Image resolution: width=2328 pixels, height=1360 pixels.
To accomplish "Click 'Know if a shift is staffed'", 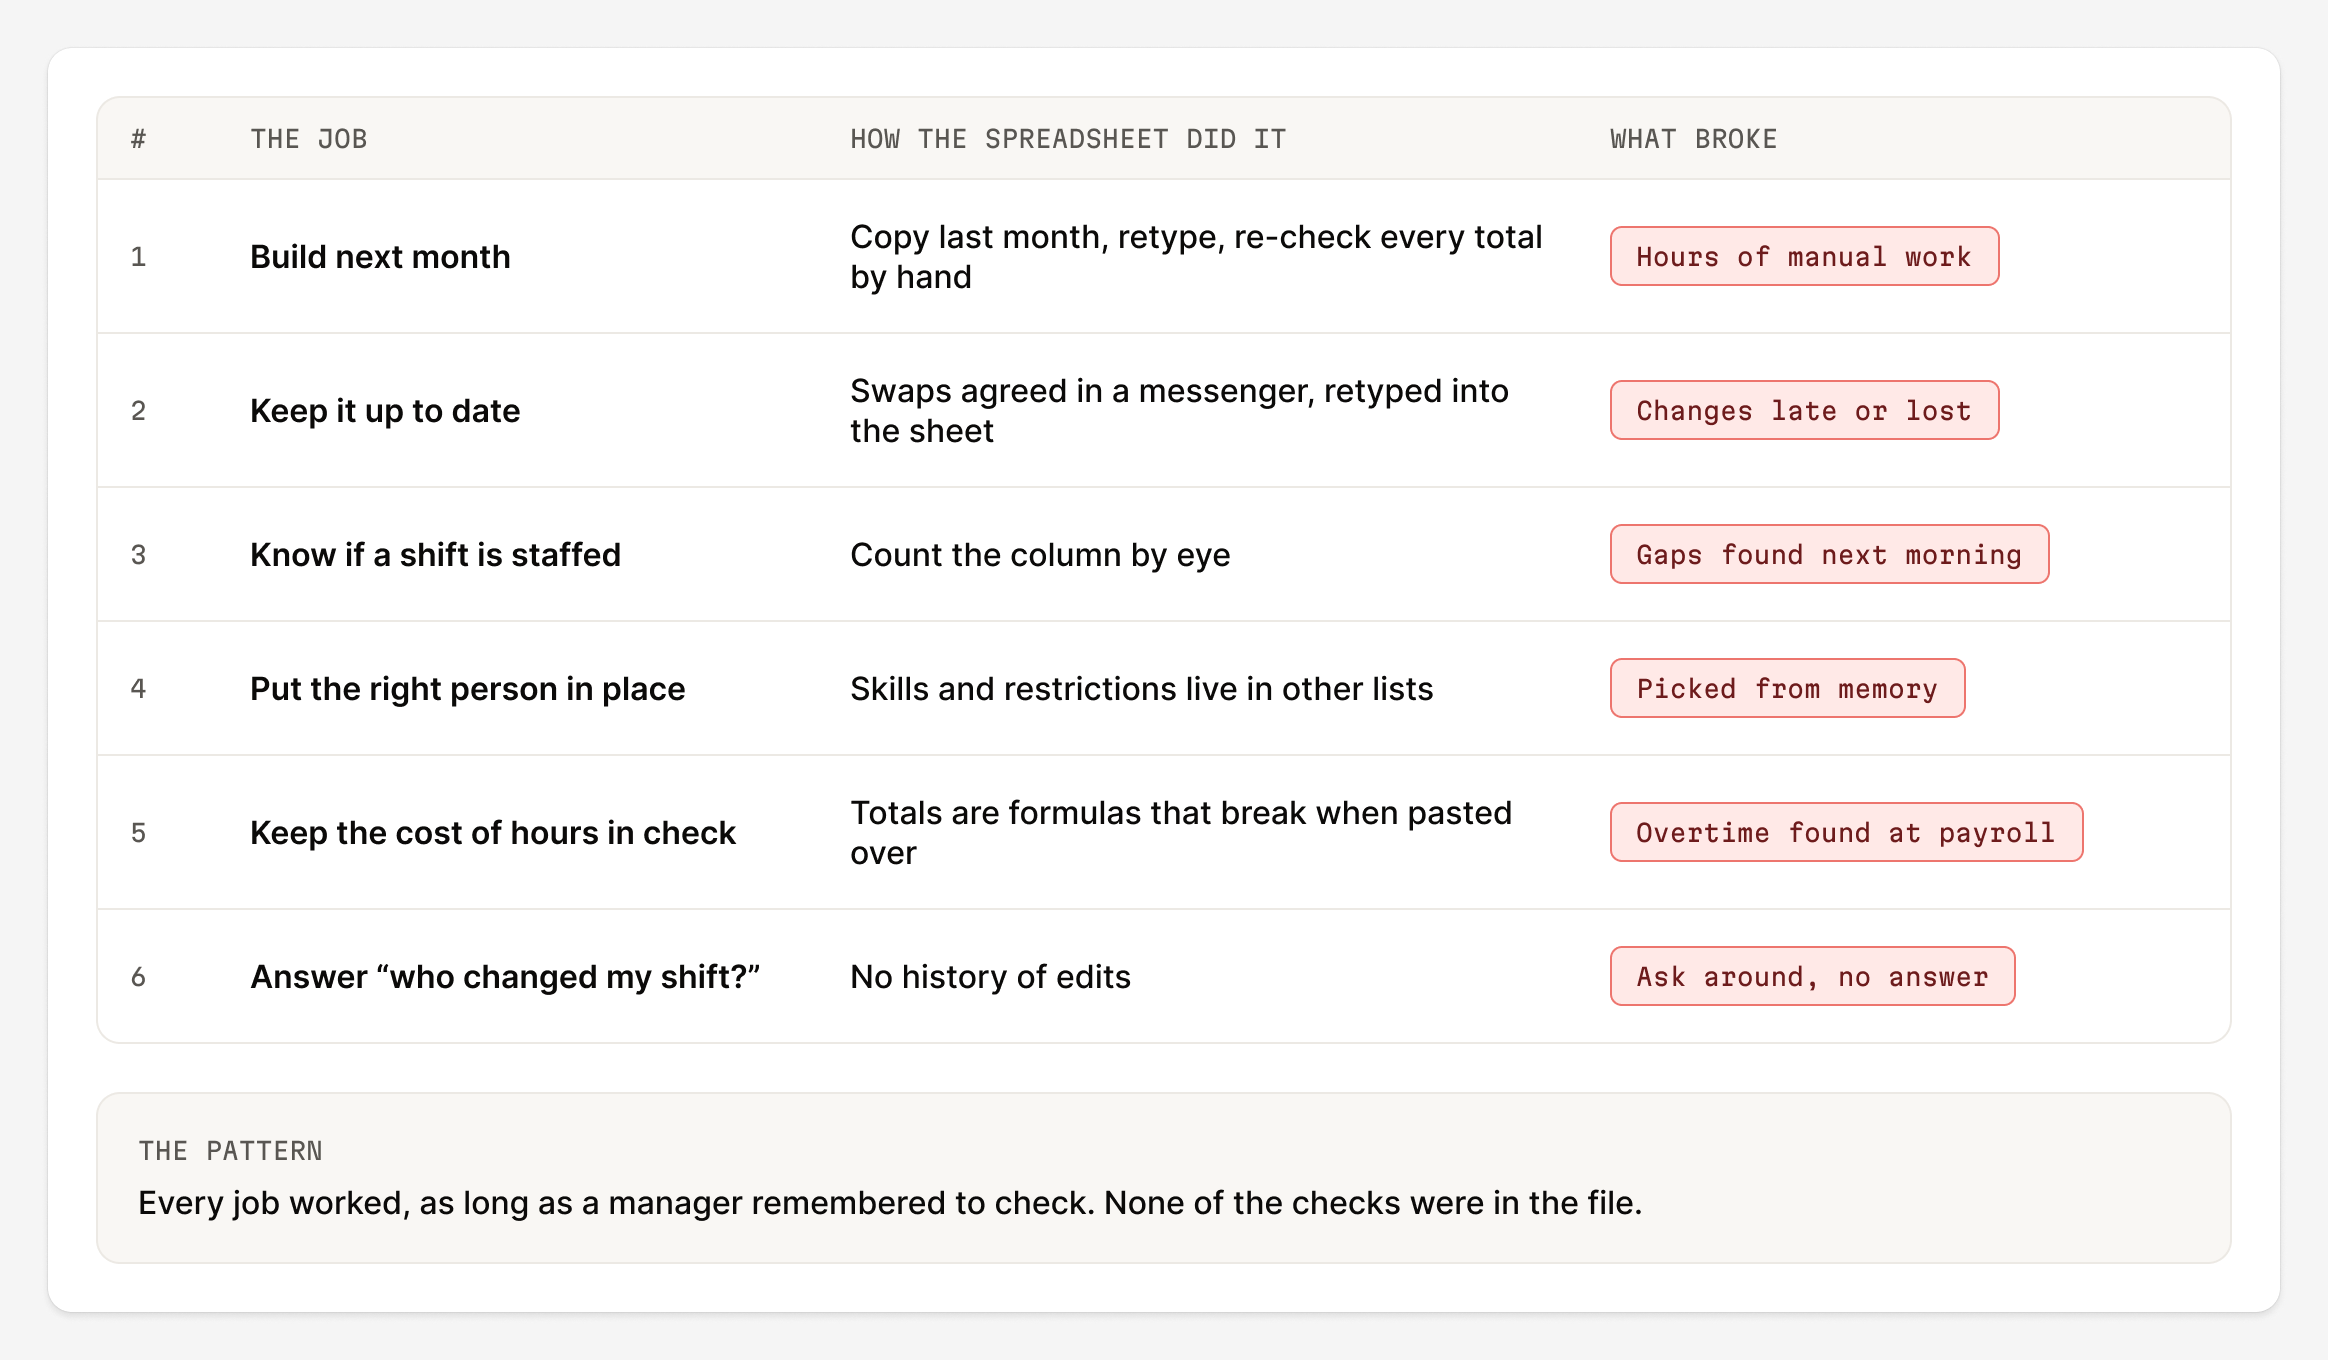I will click(435, 555).
